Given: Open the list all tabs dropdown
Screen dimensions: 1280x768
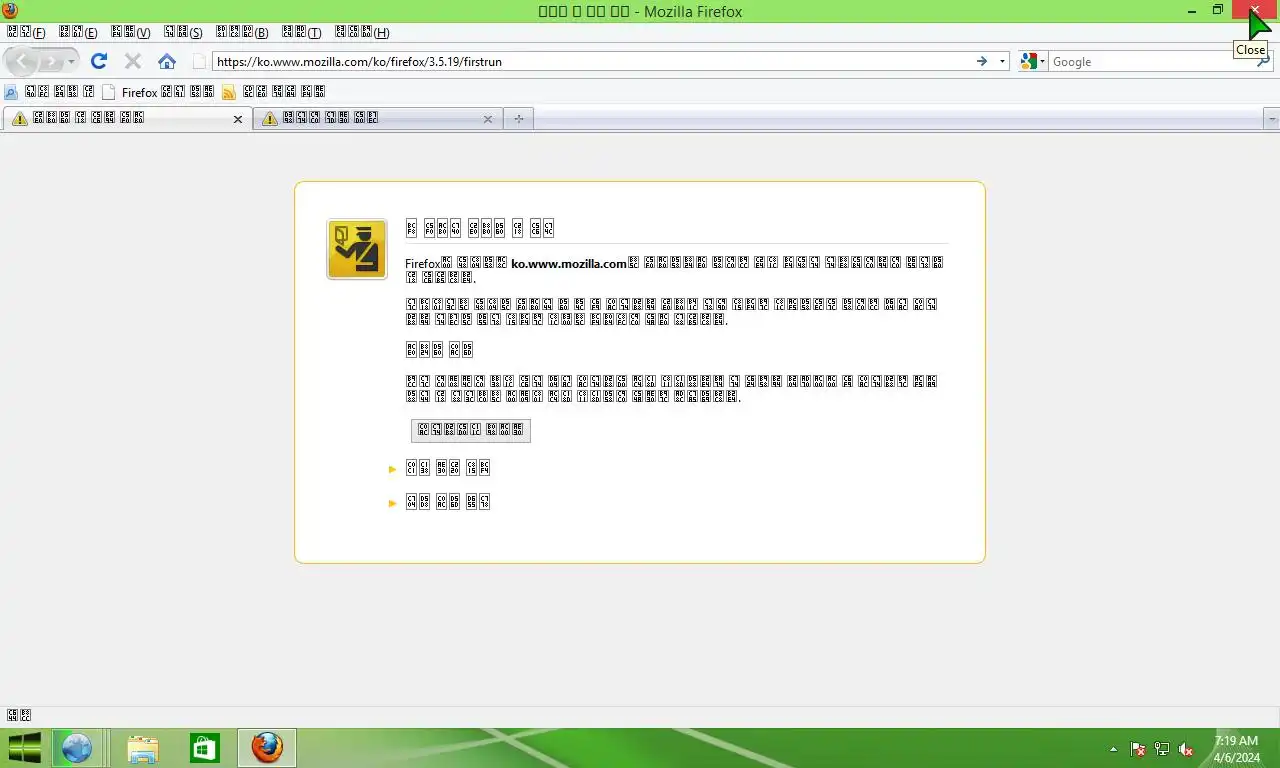Looking at the screenshot, I should click(1272, 119).
